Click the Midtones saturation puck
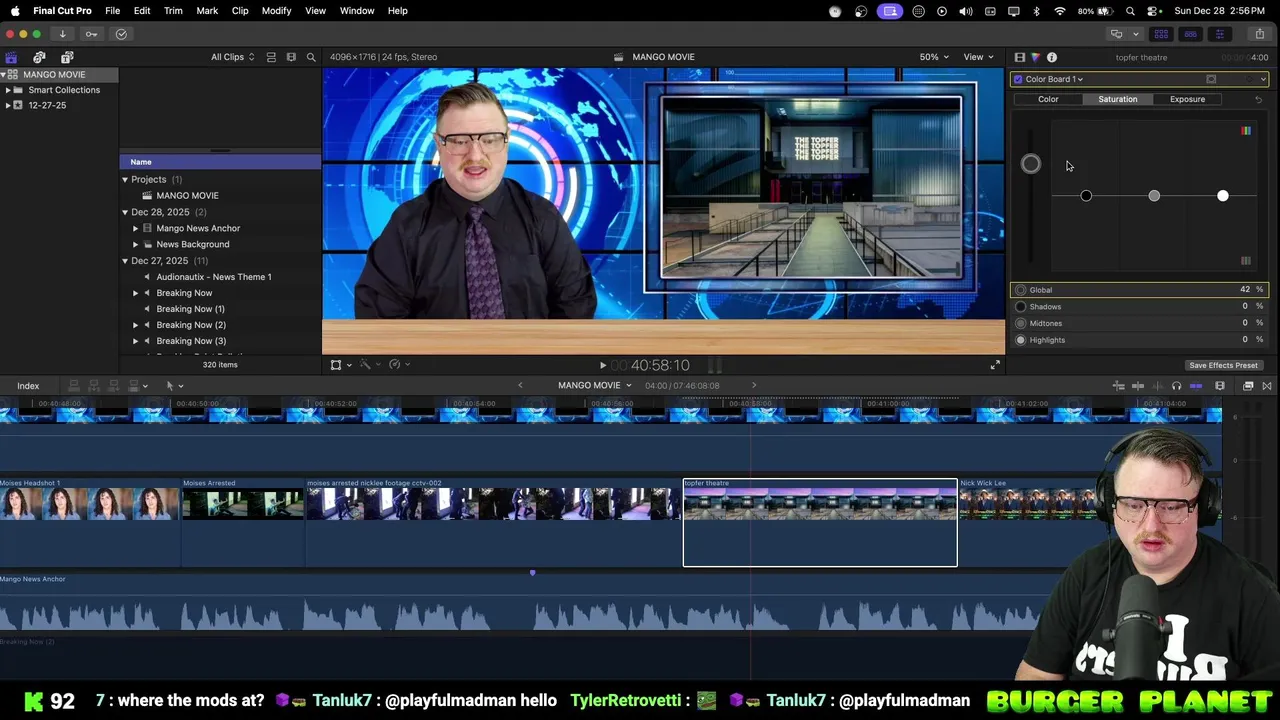This screenshot has width=1280, height=720. [x=1154, y=196]
